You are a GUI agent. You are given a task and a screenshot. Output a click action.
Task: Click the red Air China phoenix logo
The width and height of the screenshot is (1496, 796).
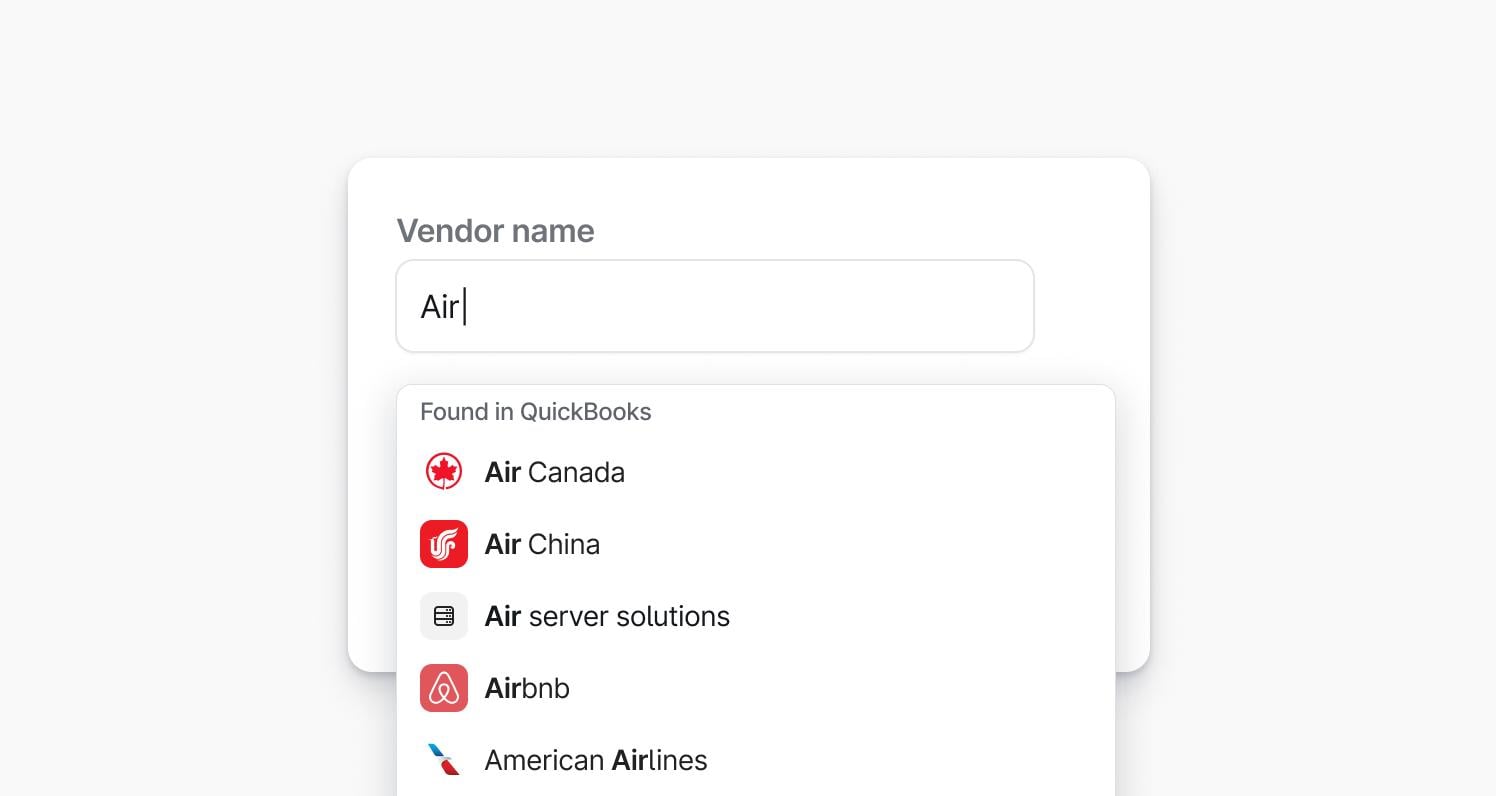coord(443,544)
